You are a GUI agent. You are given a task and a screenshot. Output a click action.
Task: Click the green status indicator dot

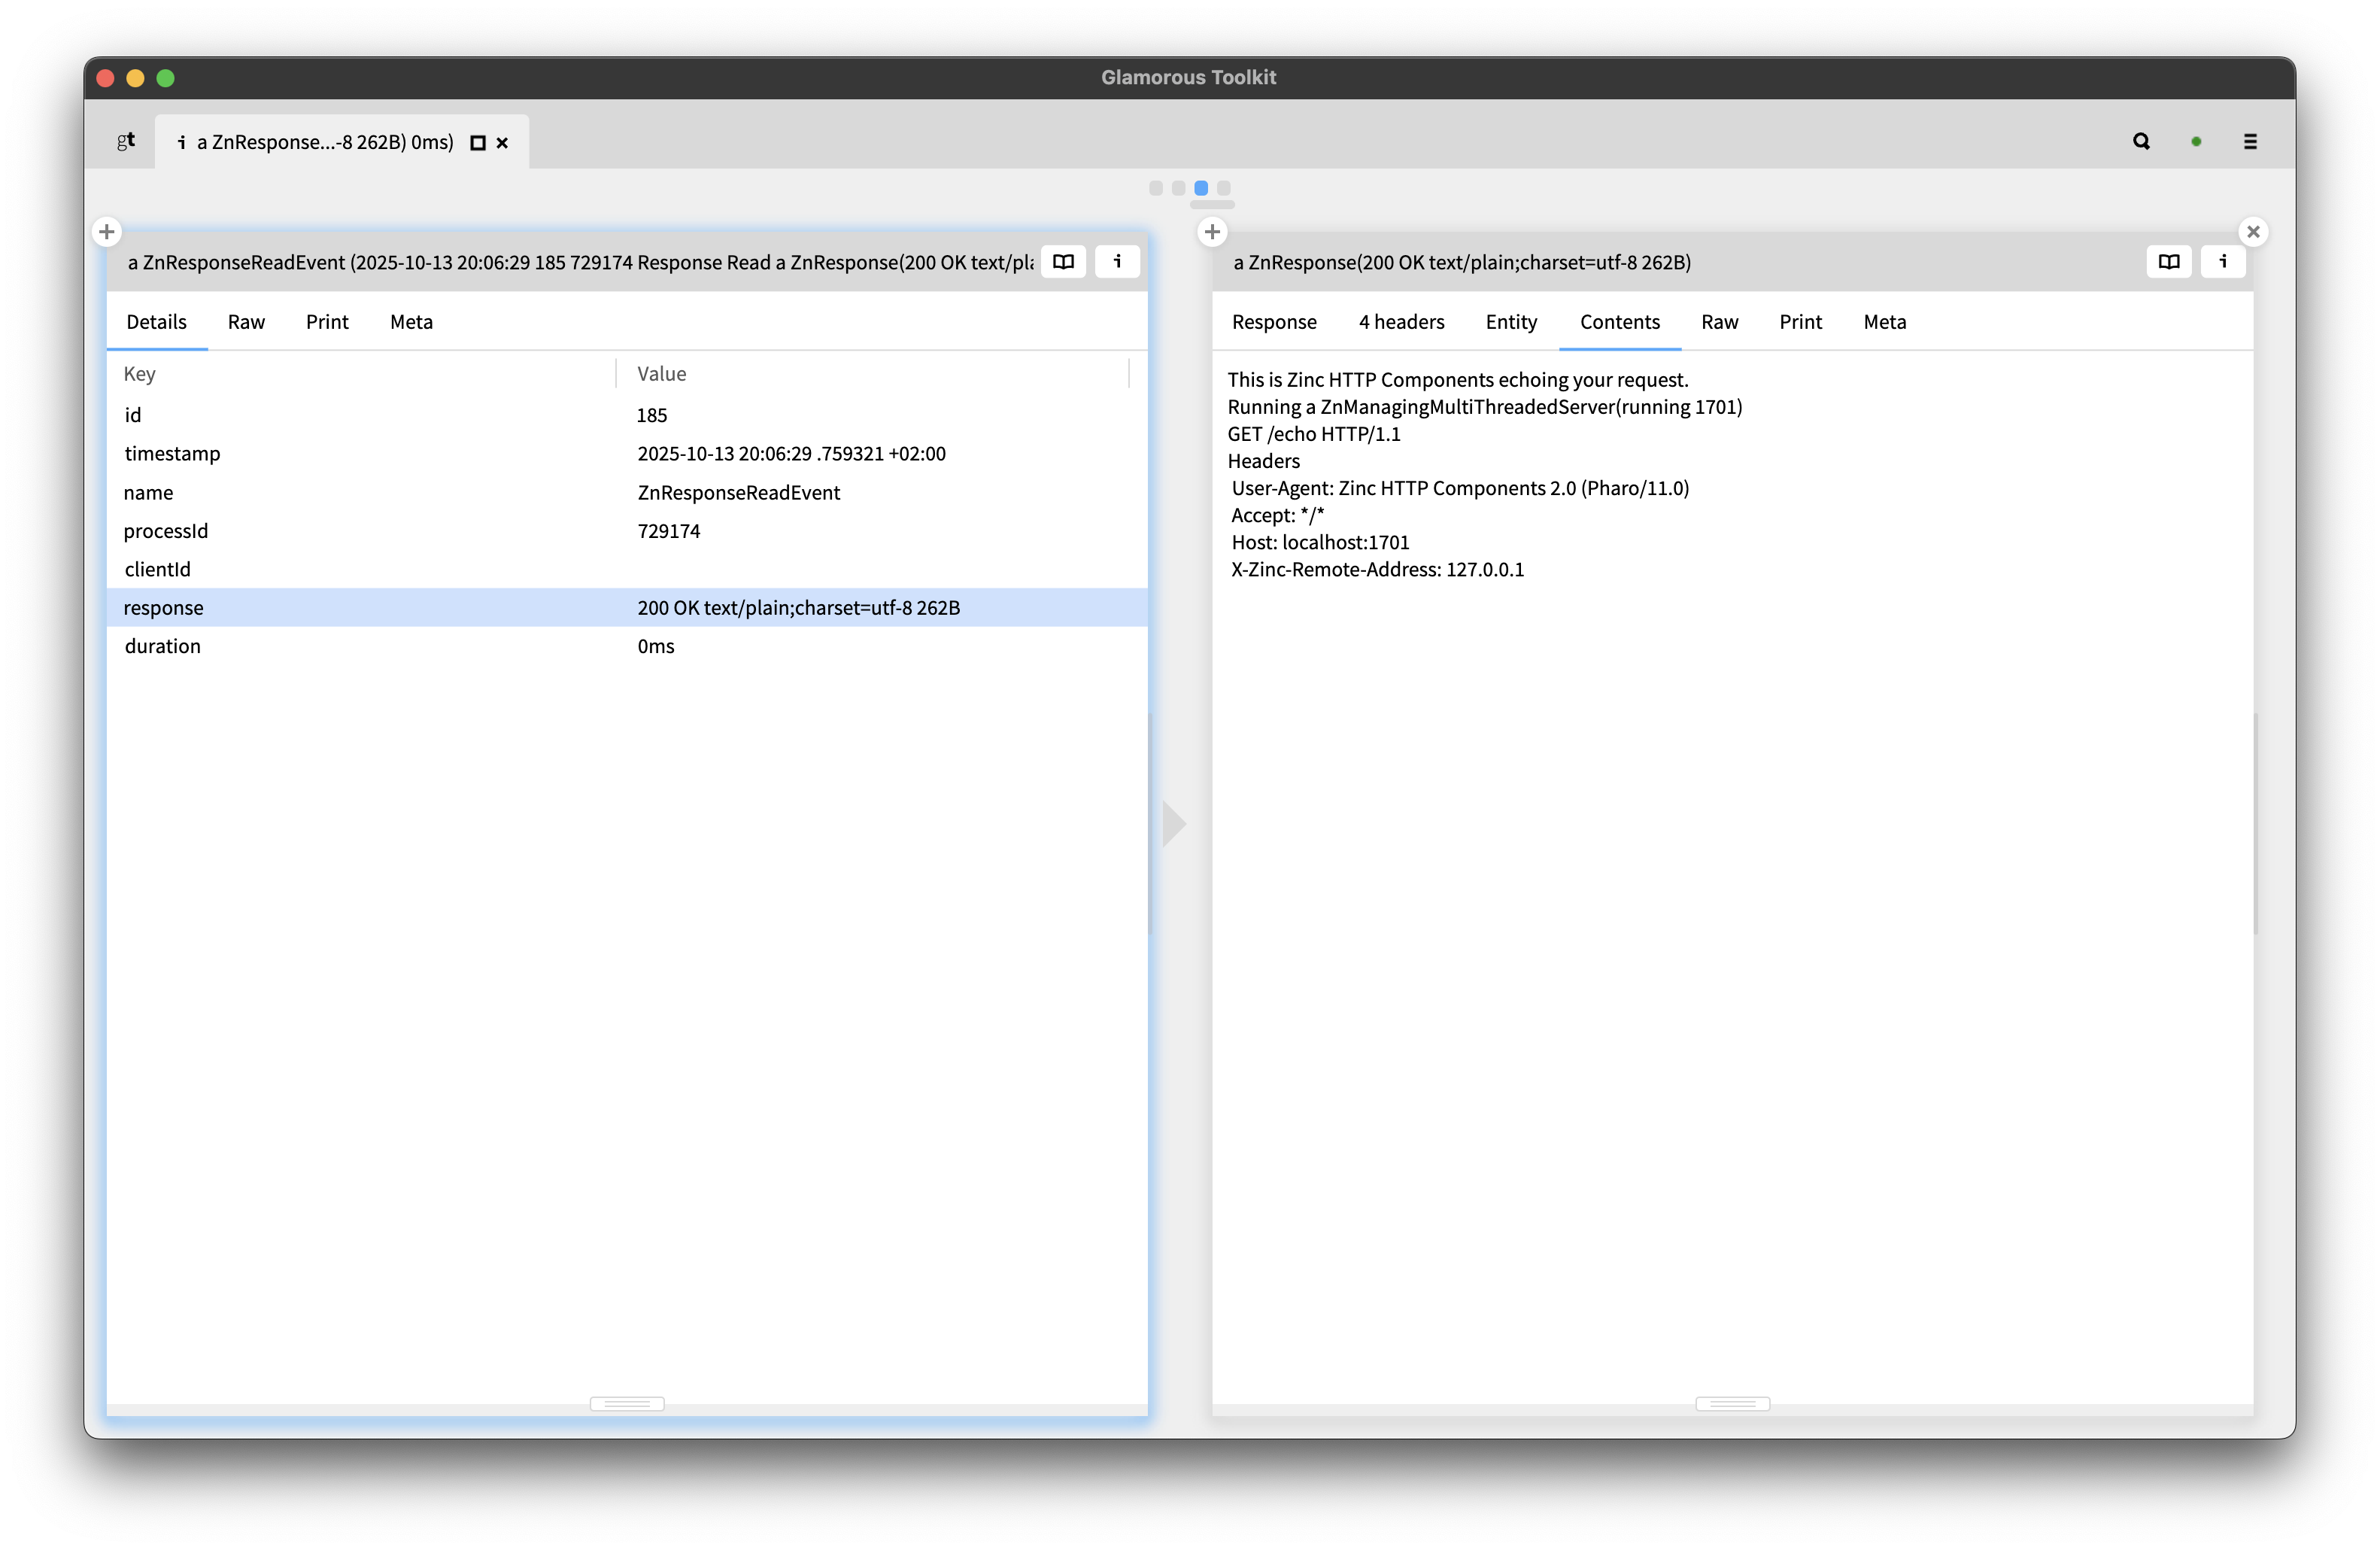click(2196, 141)
